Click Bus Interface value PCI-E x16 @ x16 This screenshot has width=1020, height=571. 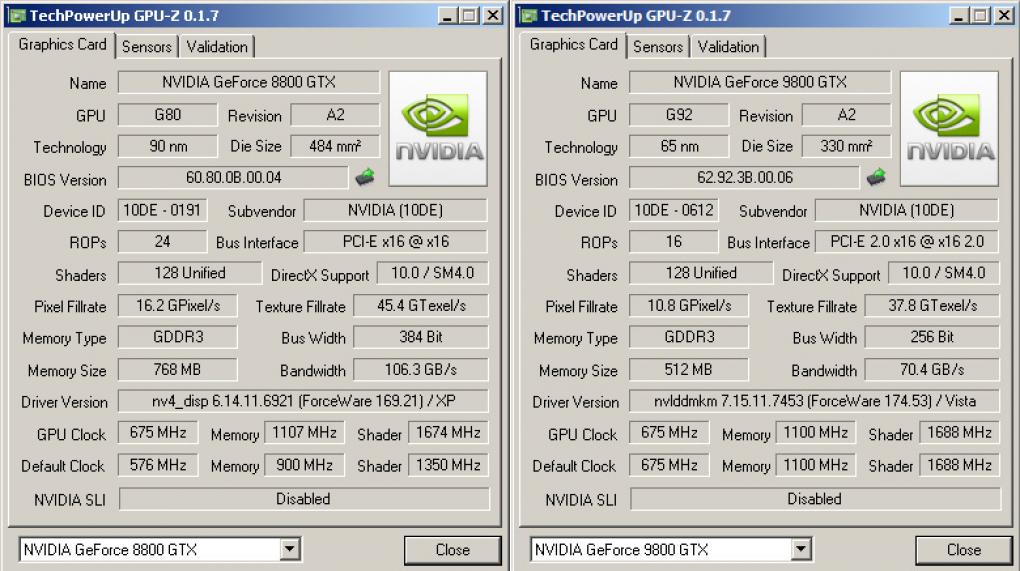coord(396,242)
